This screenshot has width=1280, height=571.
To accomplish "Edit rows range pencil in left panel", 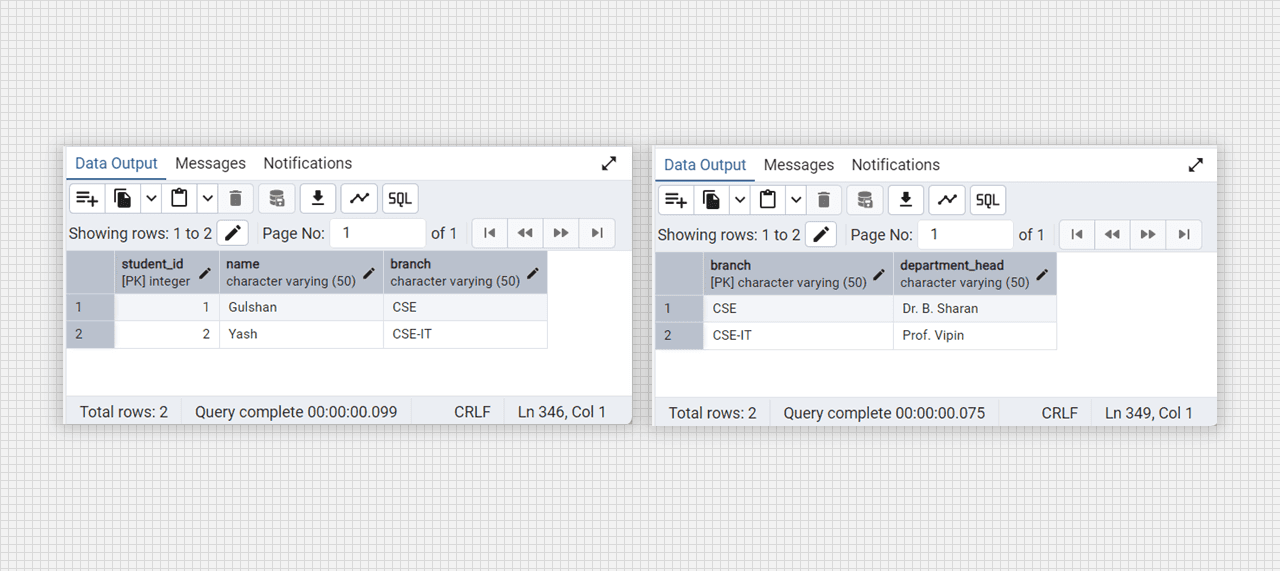I will (233, 233).
